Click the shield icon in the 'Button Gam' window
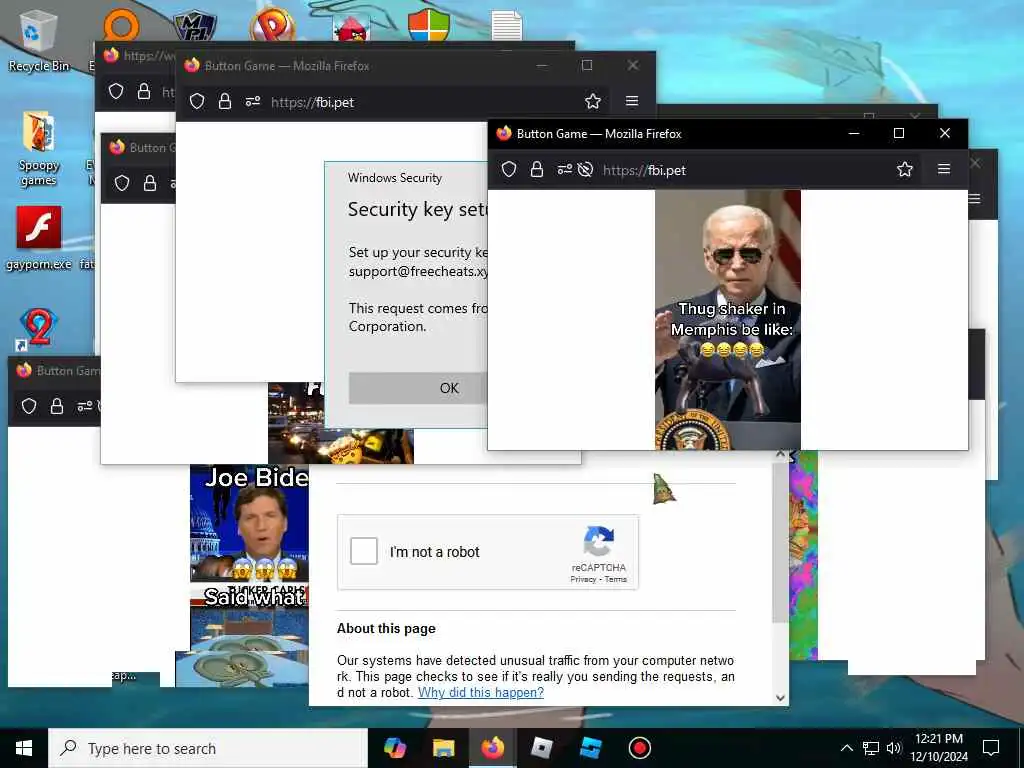 pyautogui.click(x=29, y=406)
